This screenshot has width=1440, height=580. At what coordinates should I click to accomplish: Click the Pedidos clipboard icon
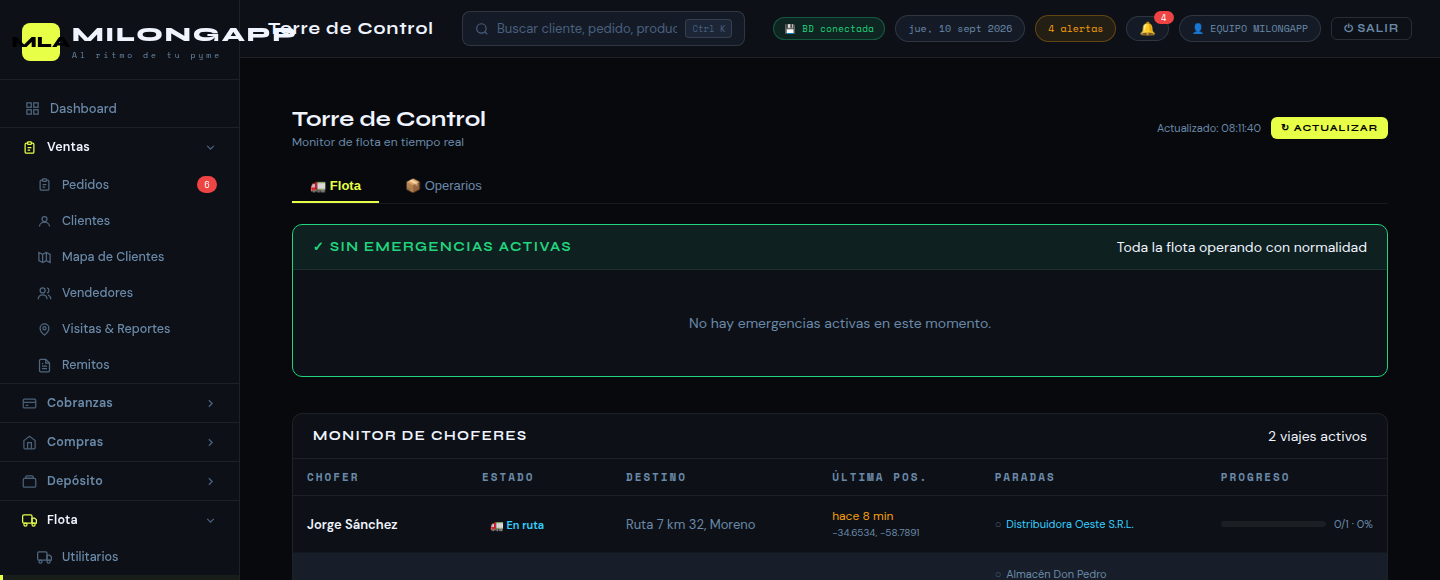[44, 185]
